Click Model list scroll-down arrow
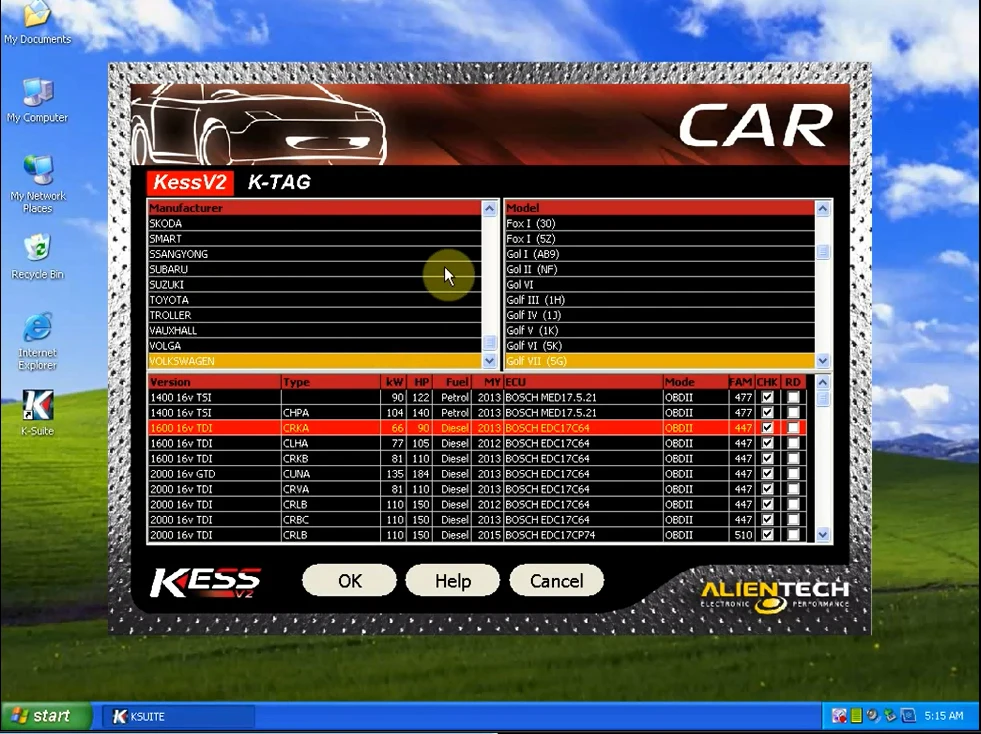 point(823,361)
